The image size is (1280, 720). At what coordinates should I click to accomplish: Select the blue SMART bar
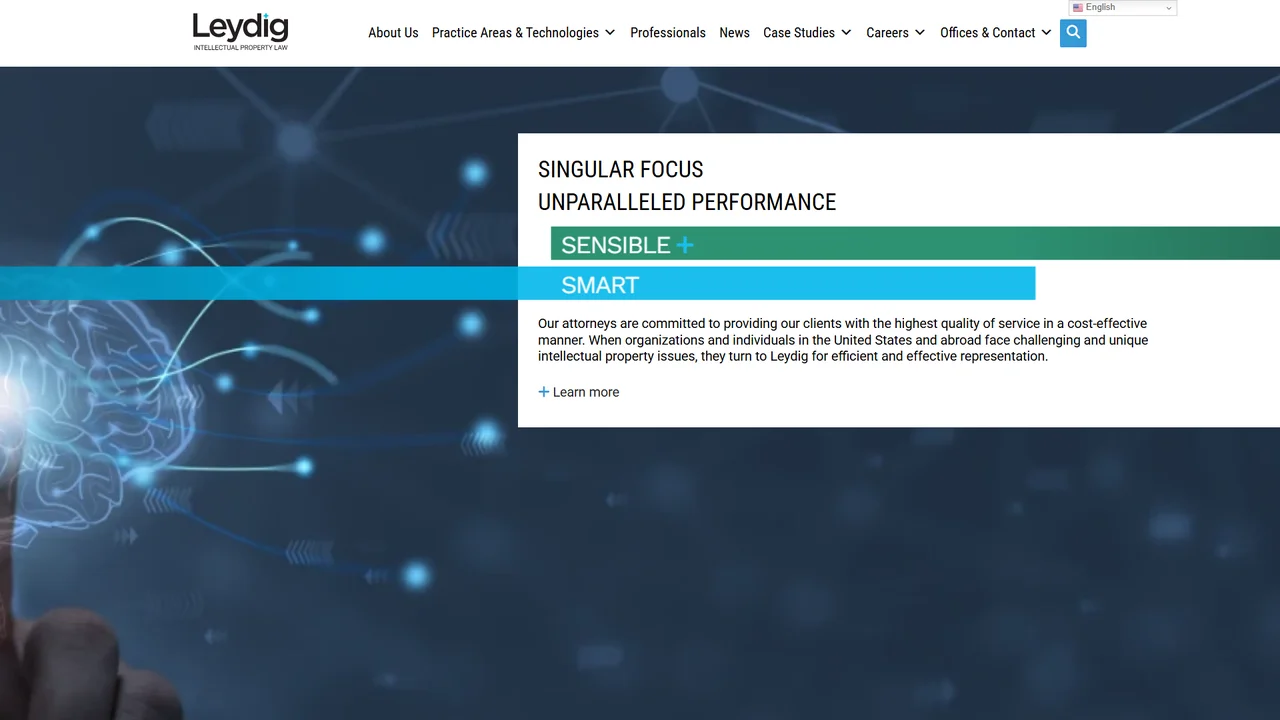click(517, 283)
